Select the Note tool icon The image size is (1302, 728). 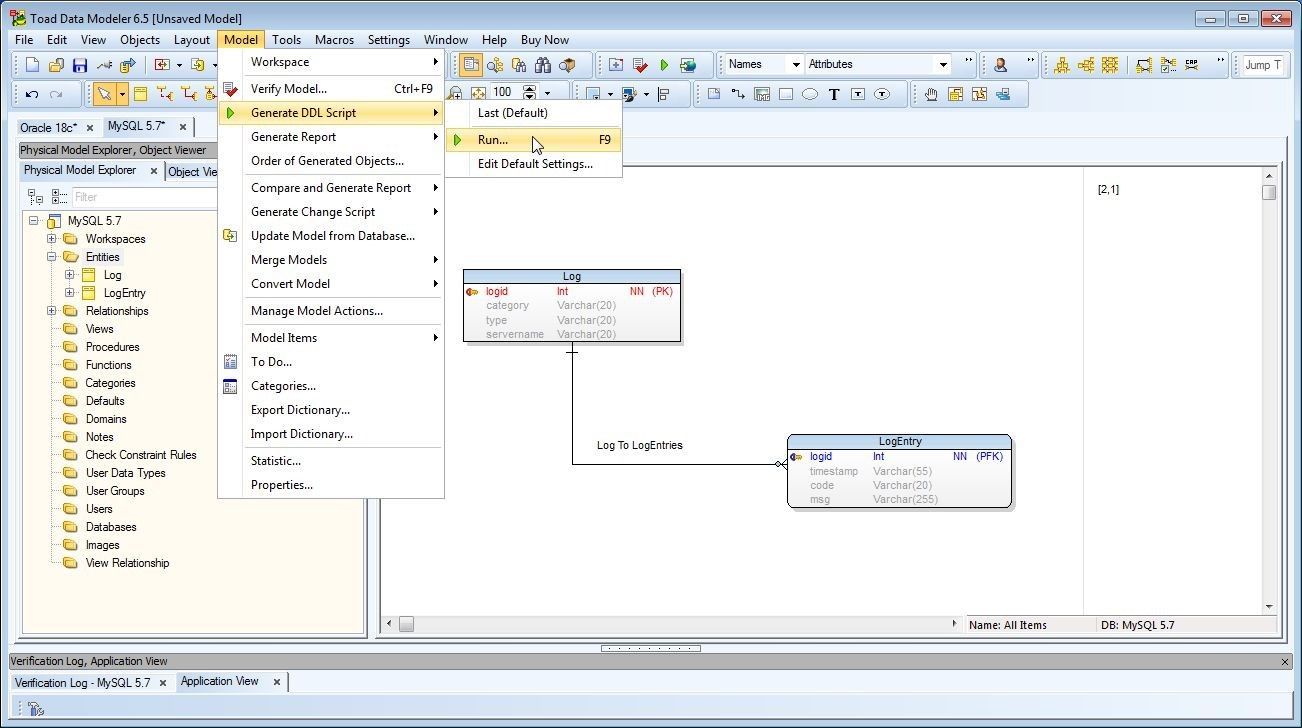point(714,94)
